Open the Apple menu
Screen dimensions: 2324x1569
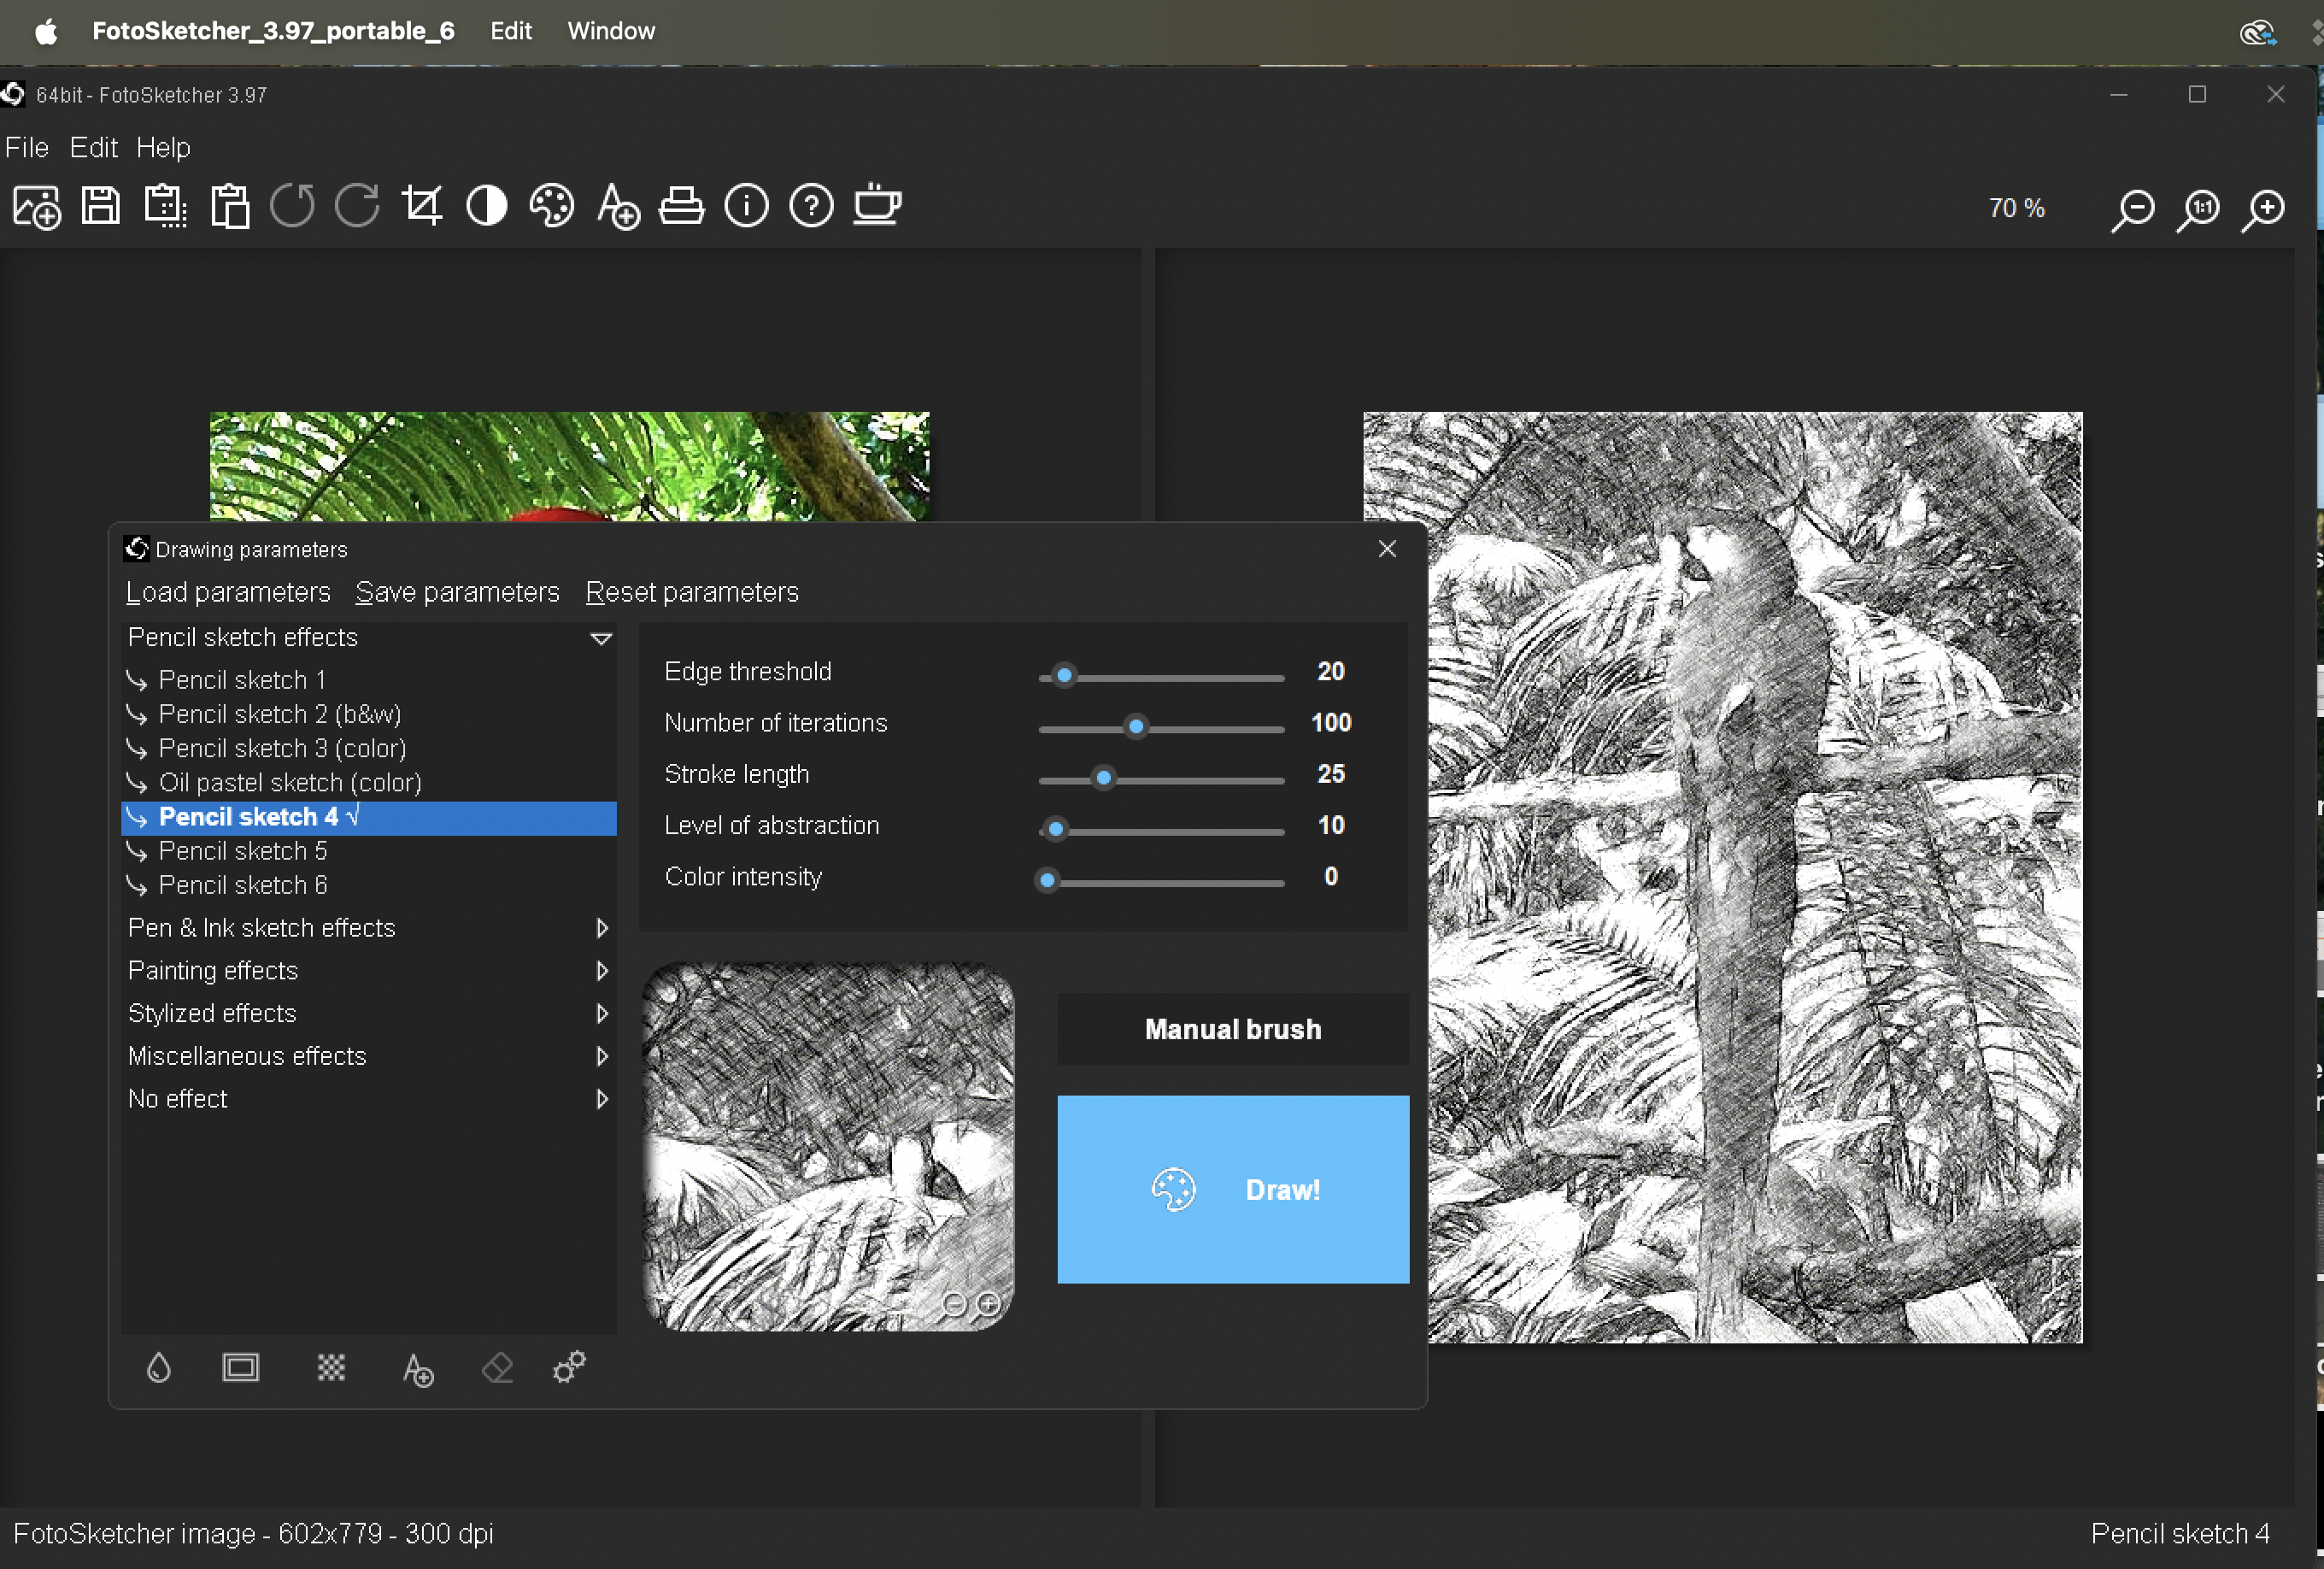pos(46,32)
